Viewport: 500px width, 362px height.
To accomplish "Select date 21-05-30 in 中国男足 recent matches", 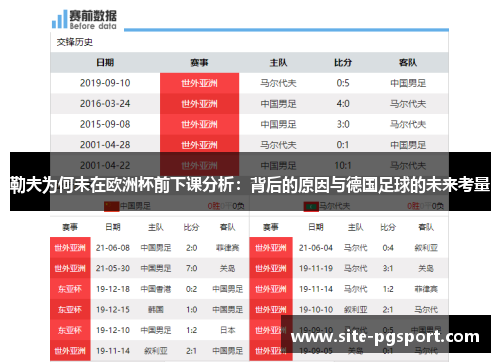I will (x=113, y=268).
